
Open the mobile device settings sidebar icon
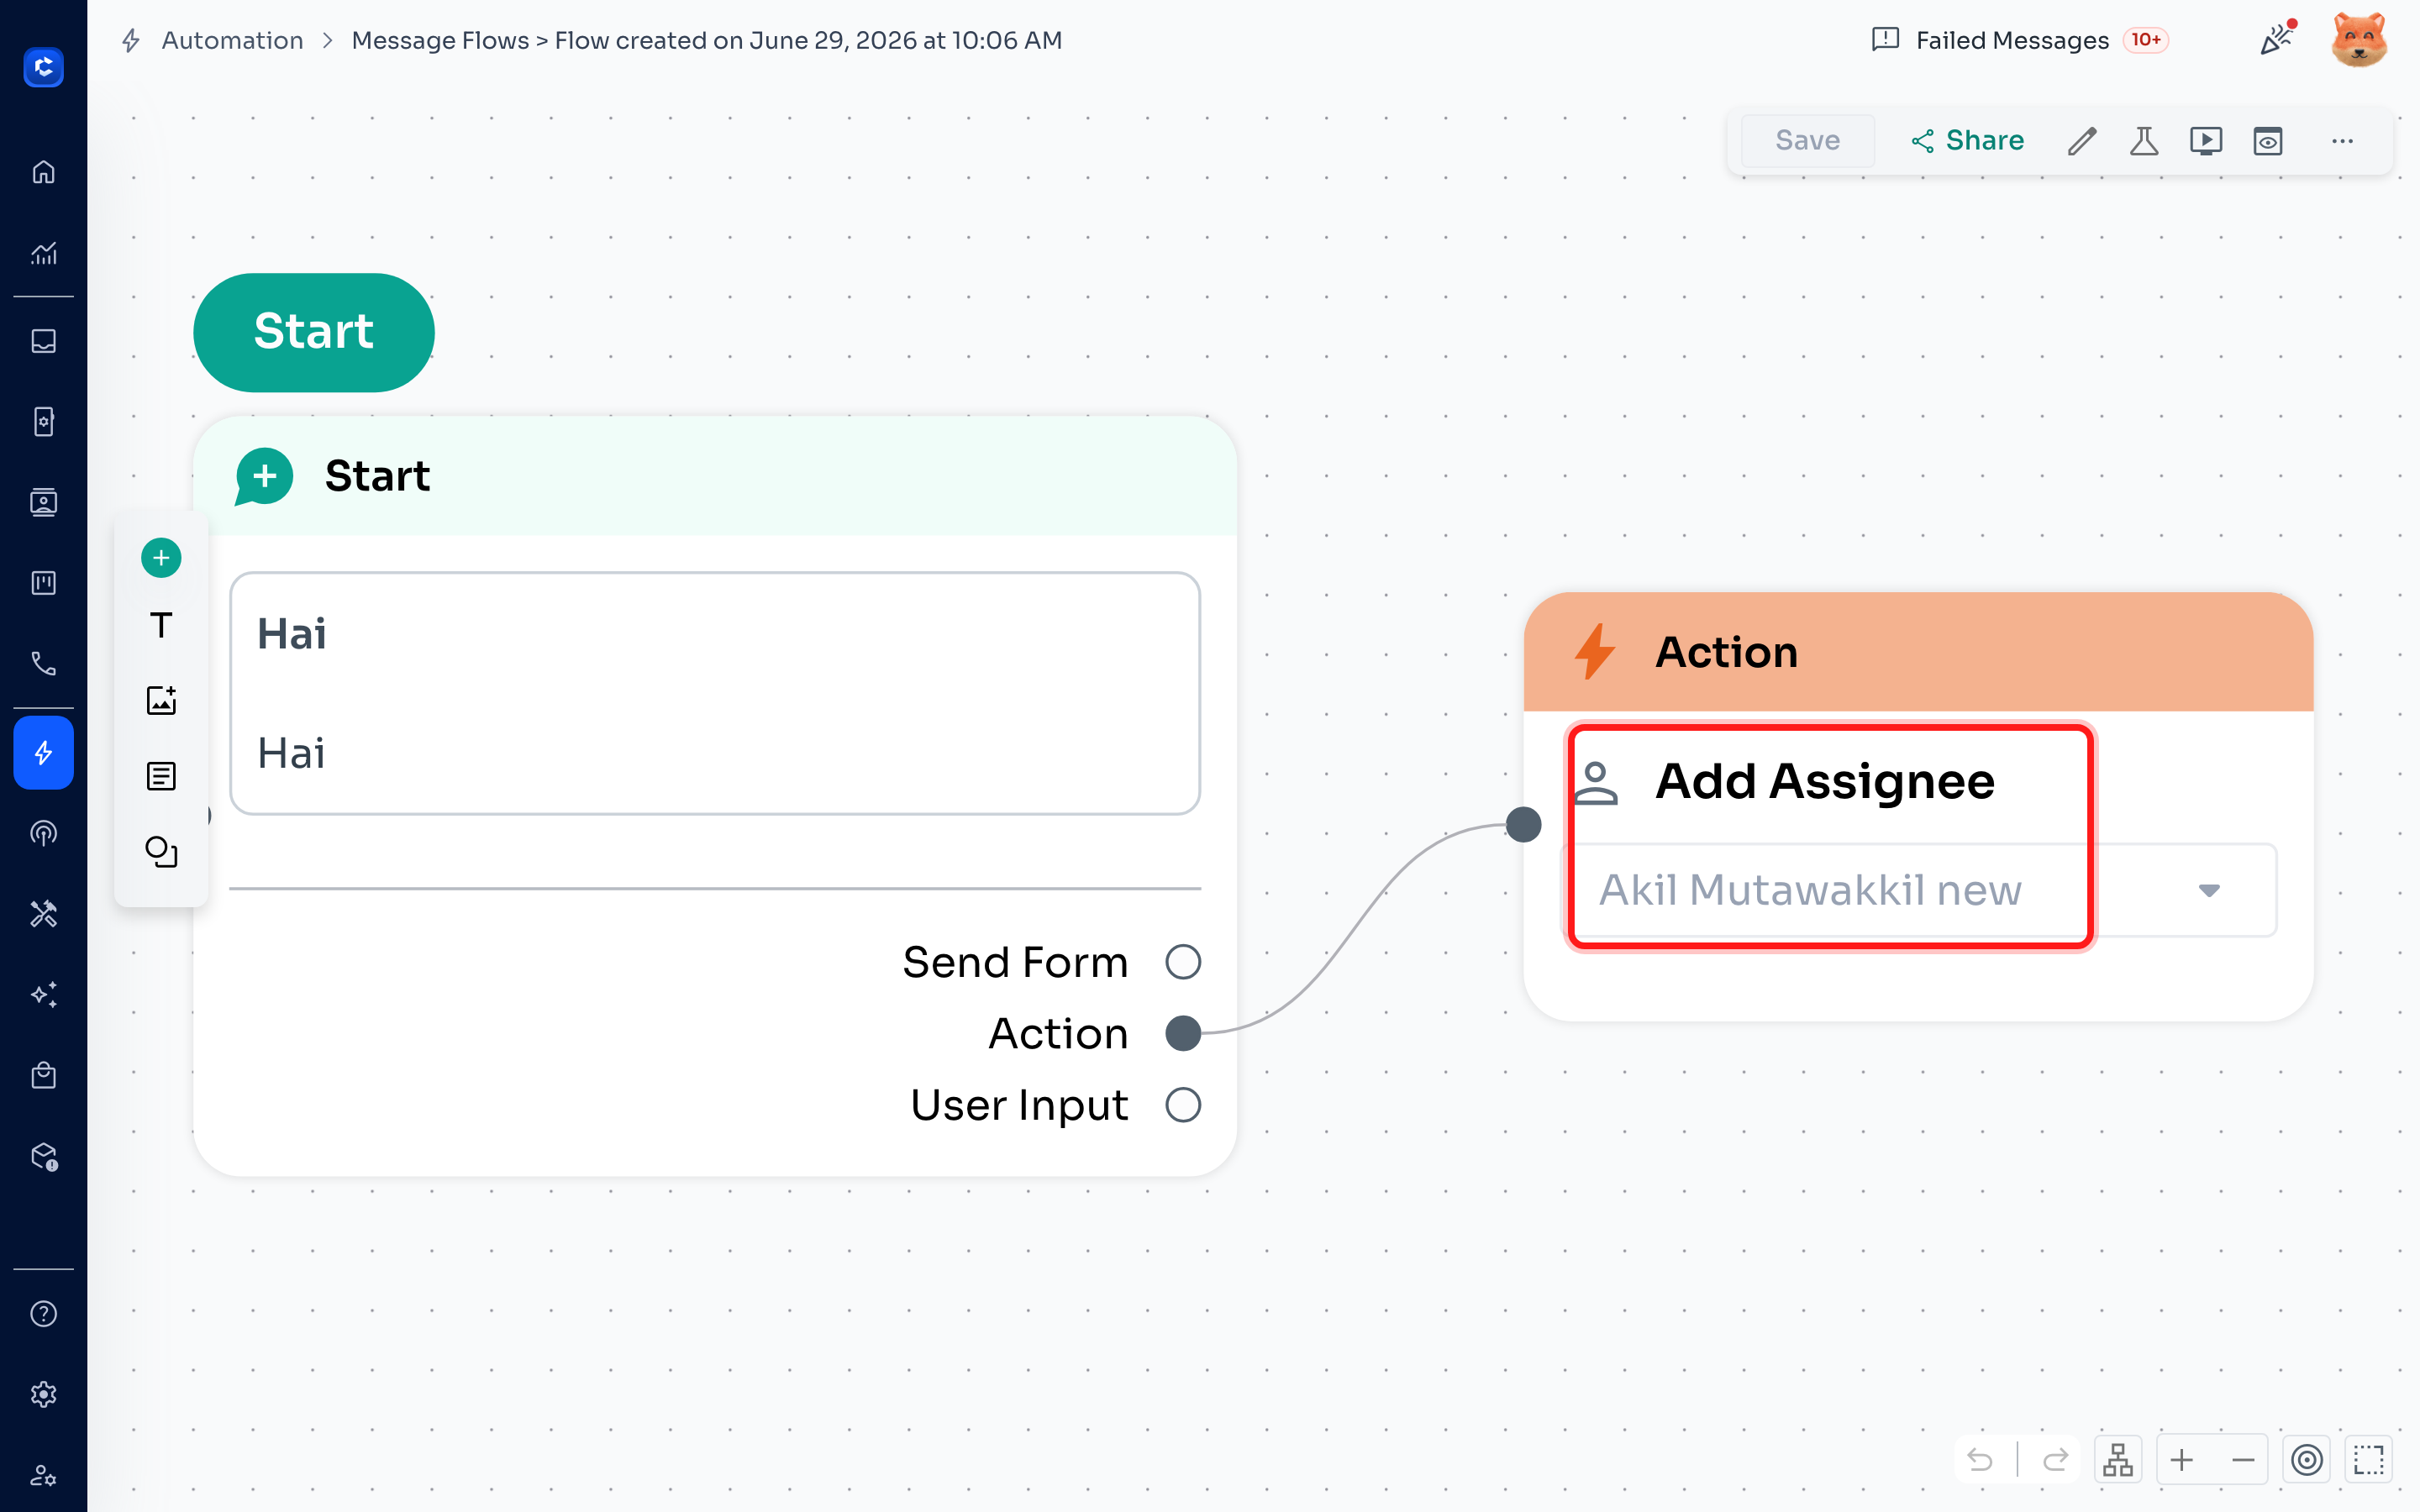(x=43, y=421)
